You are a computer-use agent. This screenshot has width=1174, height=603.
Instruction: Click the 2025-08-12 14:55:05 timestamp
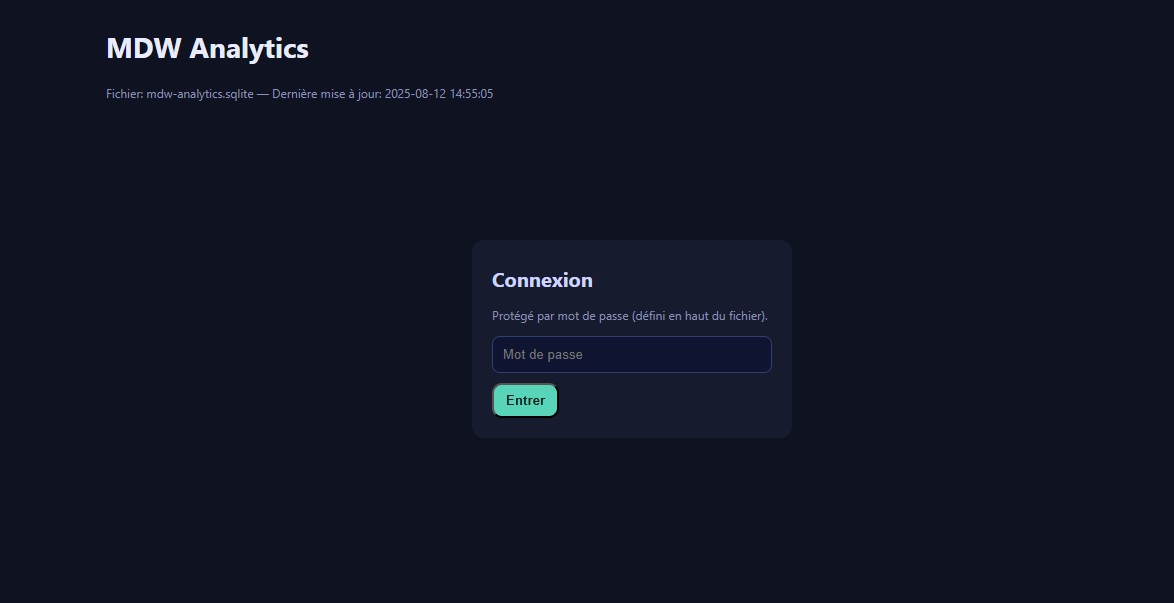pyautogui.click(x=439, y=94)
